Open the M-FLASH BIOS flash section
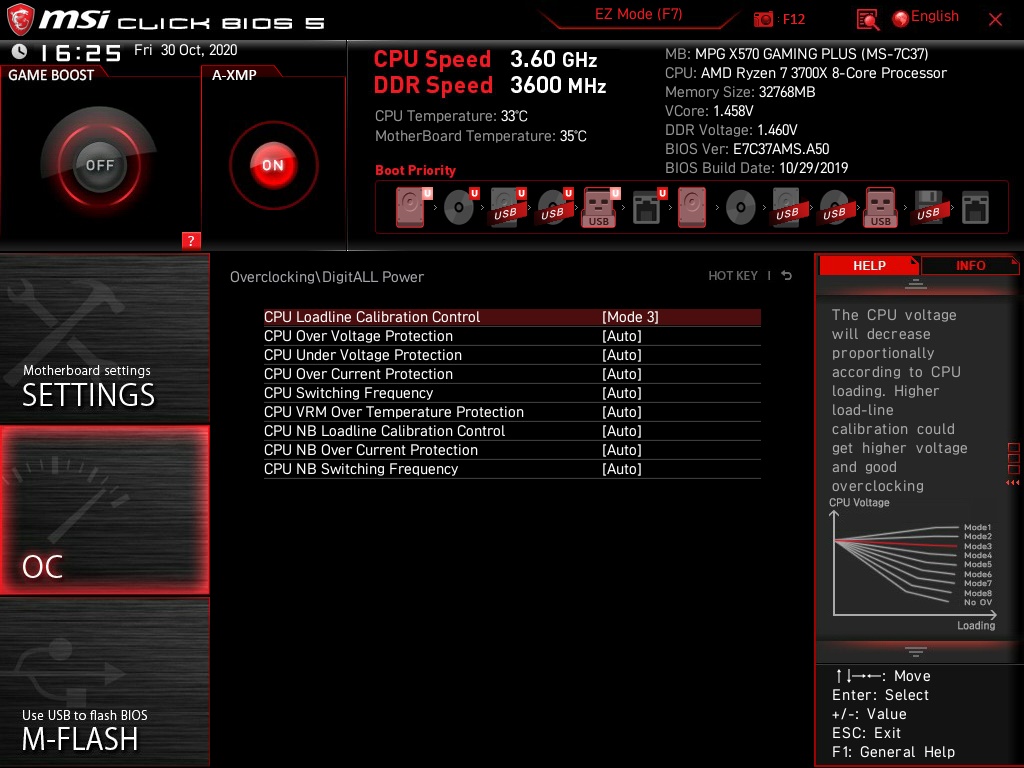This screenshot has width=1024, height=768. 104,682
